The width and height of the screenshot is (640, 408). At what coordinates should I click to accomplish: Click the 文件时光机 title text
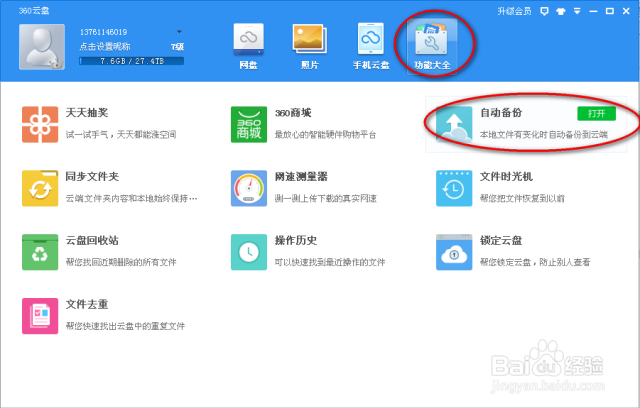coord(506,176)
